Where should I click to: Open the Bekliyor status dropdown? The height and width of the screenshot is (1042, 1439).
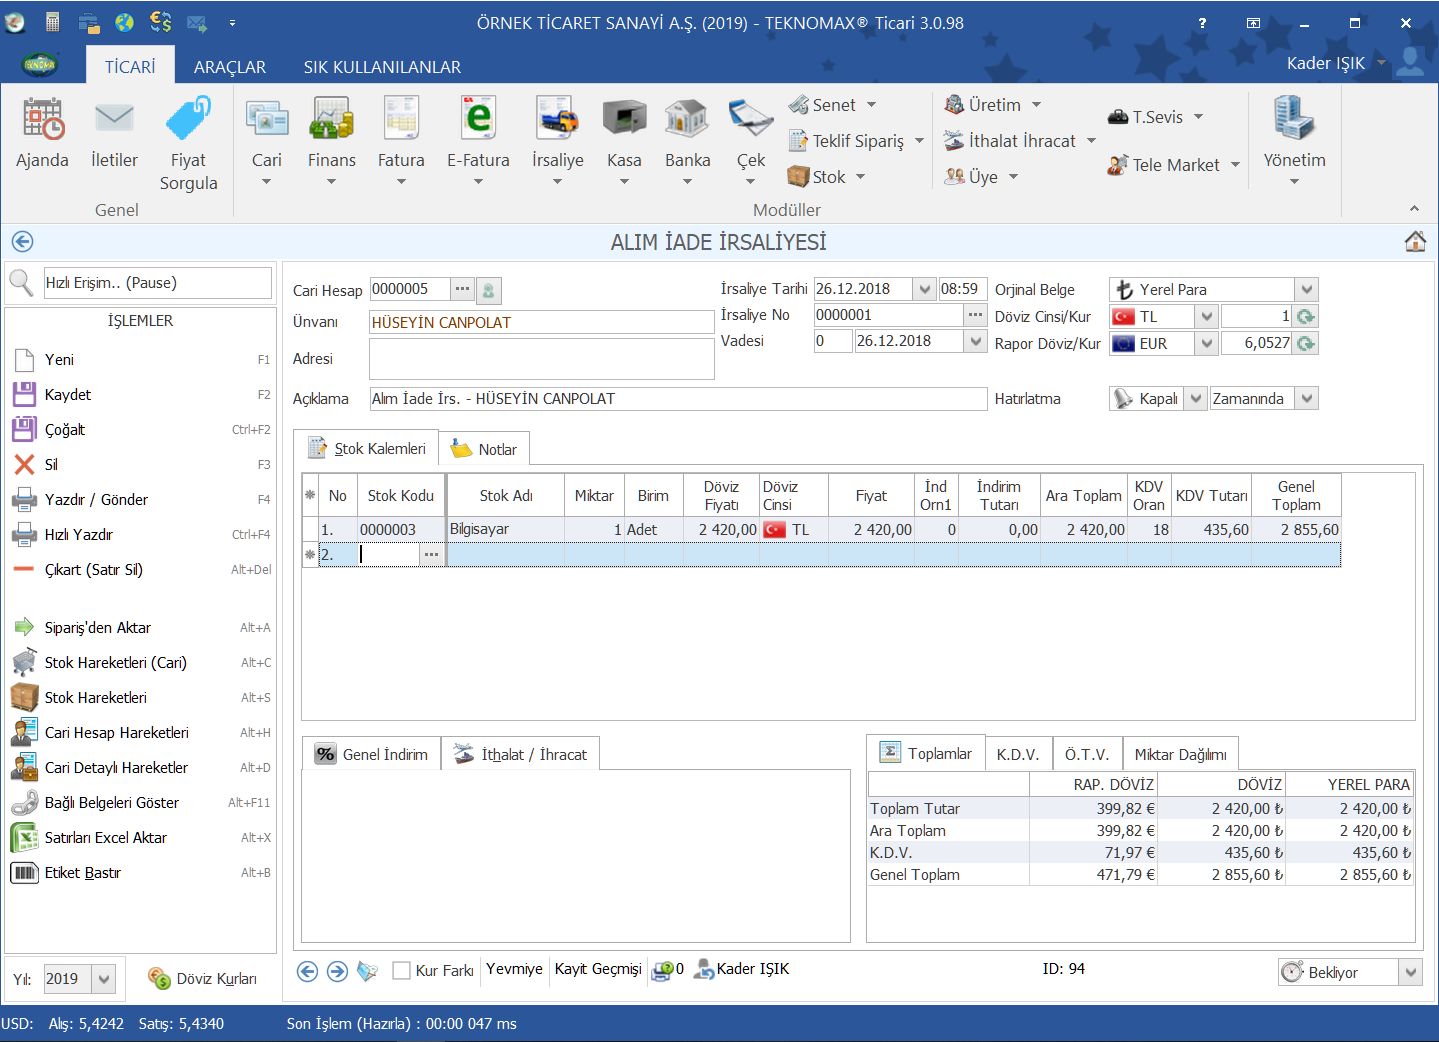(1410, 972)
